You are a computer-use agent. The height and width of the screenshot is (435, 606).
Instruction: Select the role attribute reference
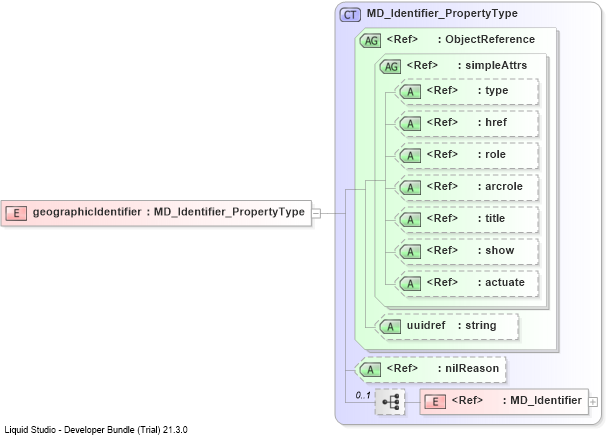click(469, 156)
